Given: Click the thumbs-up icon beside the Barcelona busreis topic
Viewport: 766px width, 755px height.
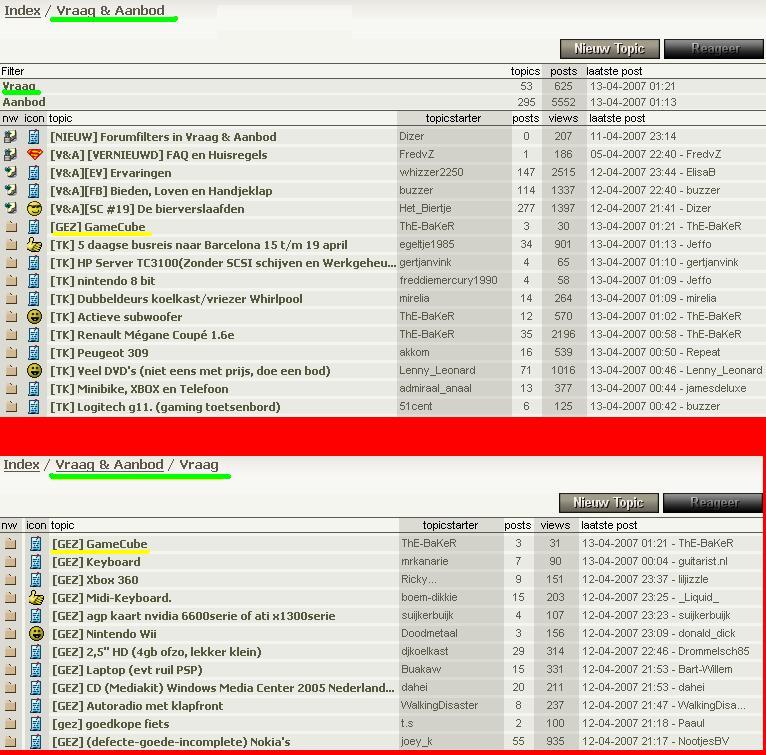Looking at the screenshot, I should (x=34, y=244).
